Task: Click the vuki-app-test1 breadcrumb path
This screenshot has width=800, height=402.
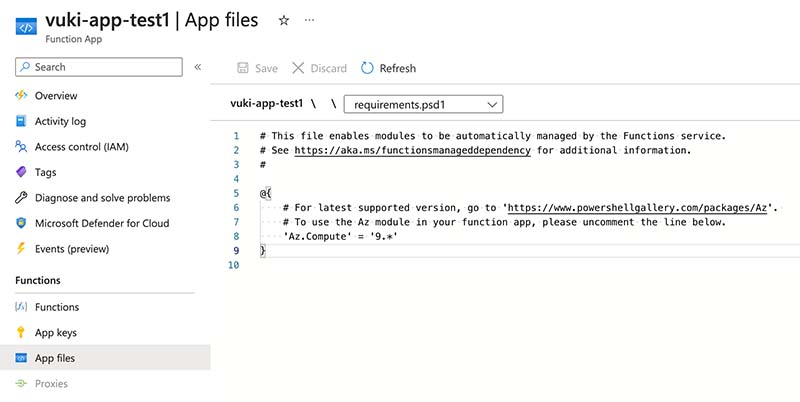Action: 266,104
